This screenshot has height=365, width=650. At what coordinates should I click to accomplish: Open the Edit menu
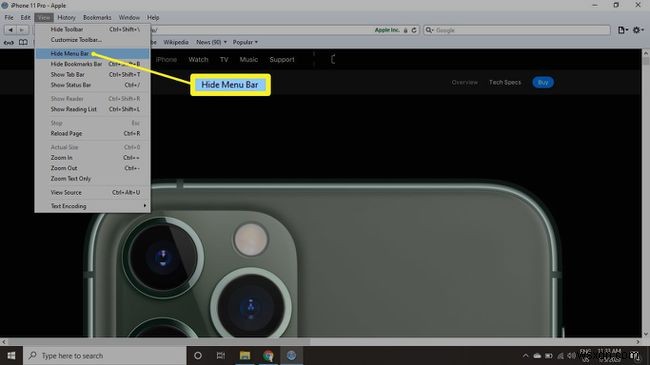coord(25,17)
